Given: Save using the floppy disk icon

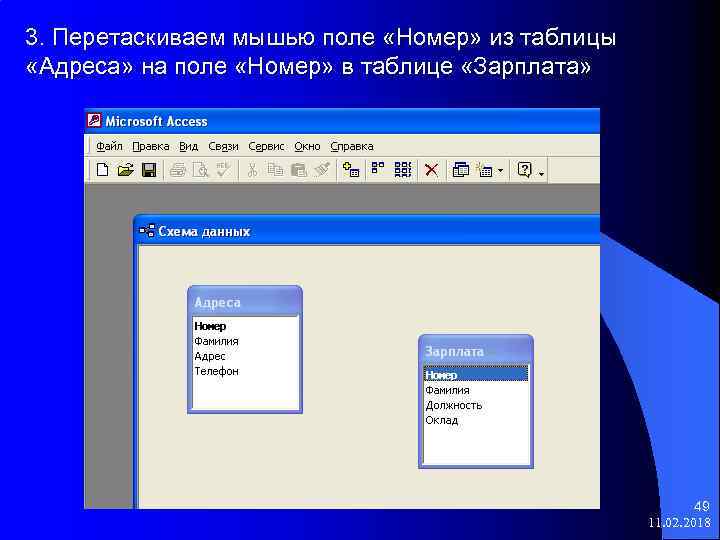Looking at the screenshot, I should click(149, 170).
